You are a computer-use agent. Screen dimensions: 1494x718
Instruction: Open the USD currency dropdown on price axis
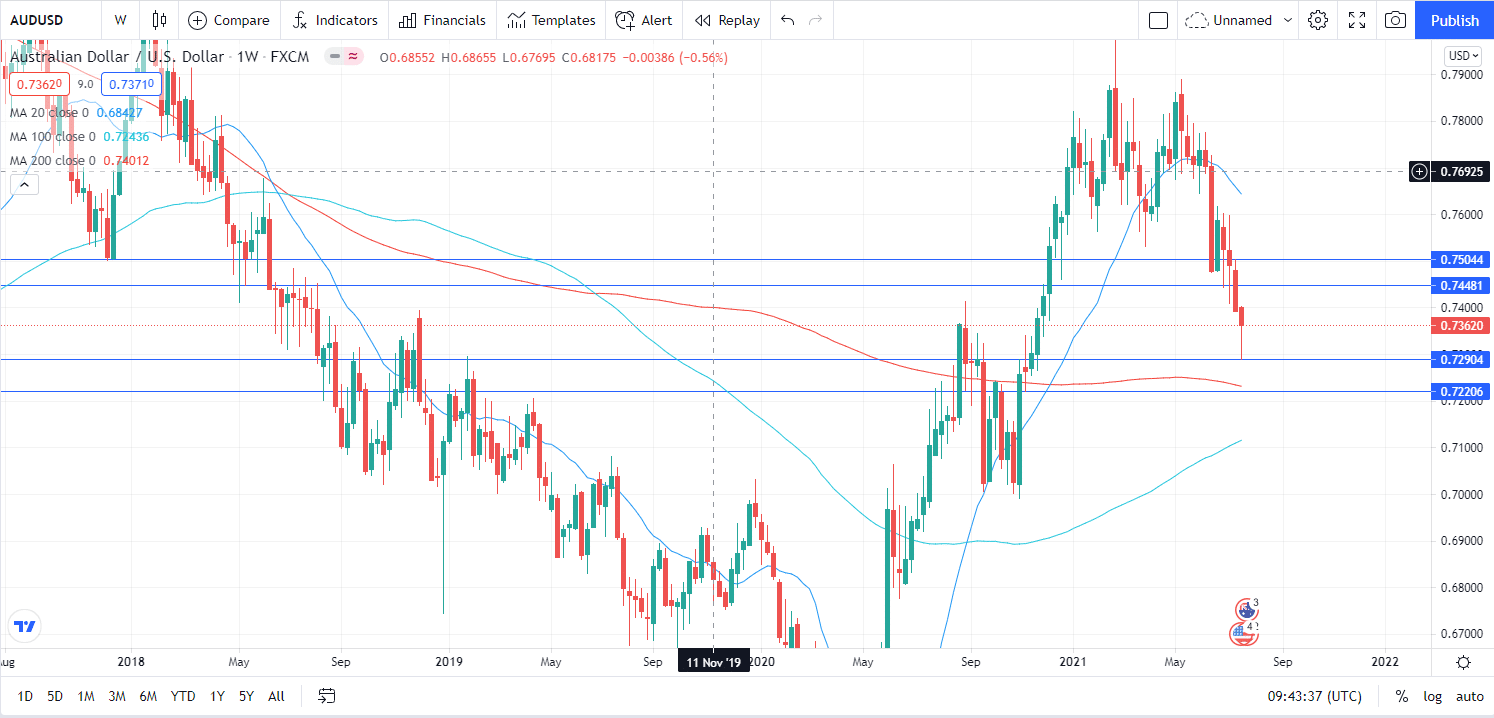[1463, 55]
